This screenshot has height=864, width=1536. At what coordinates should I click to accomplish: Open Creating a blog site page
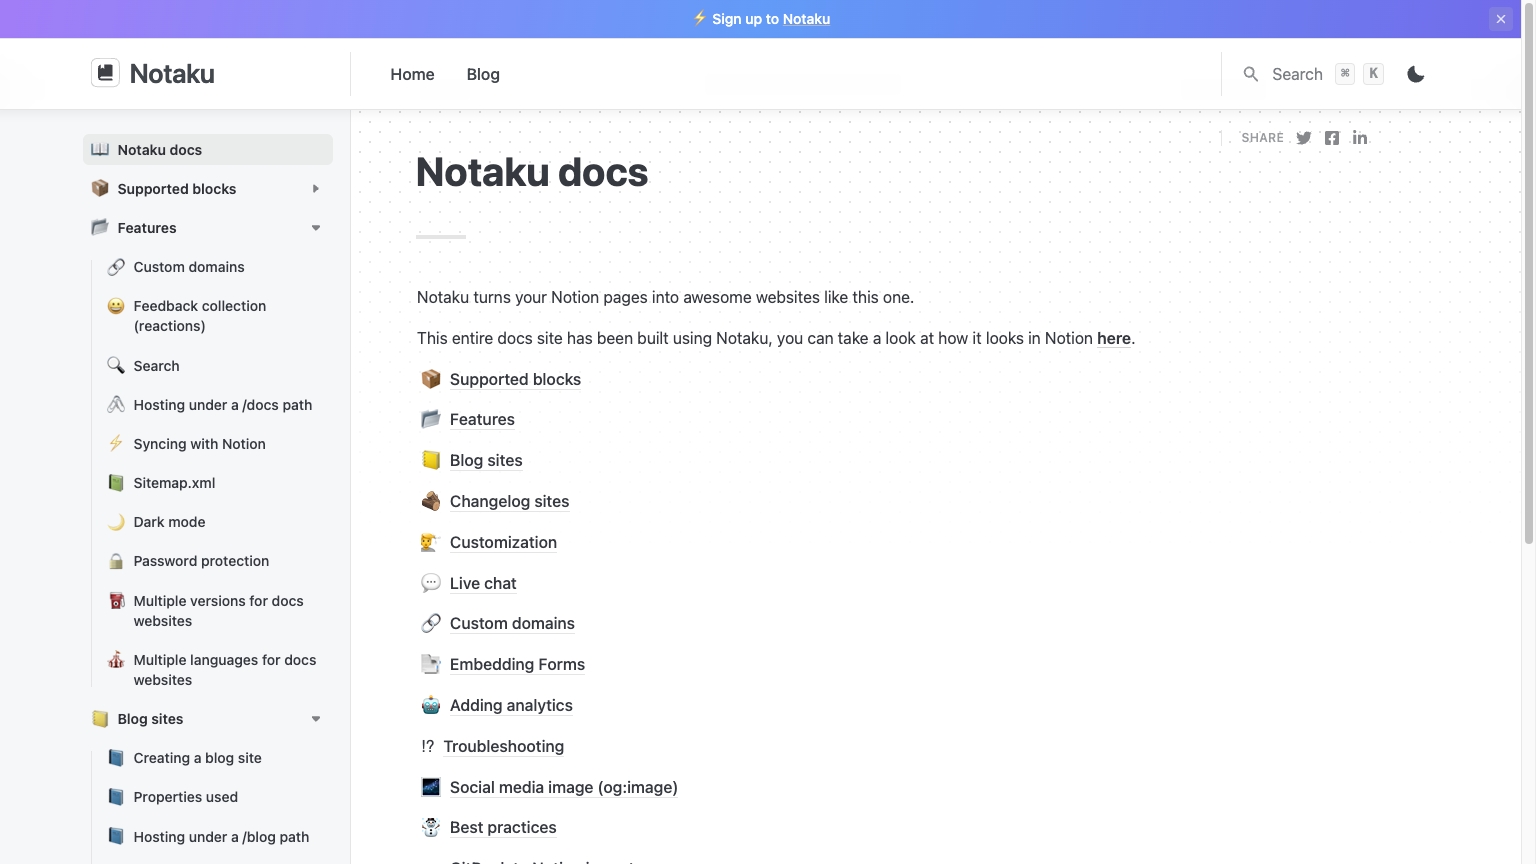198,758
